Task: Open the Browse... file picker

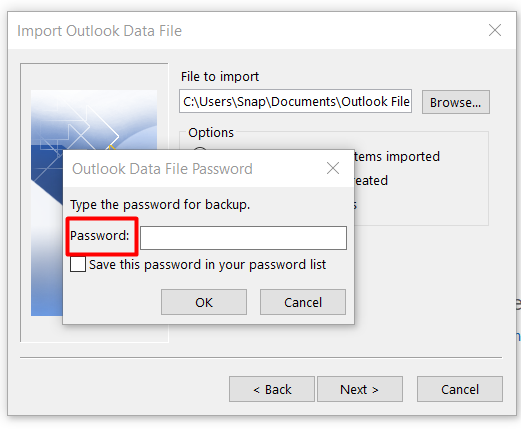Action: (455, 102)
